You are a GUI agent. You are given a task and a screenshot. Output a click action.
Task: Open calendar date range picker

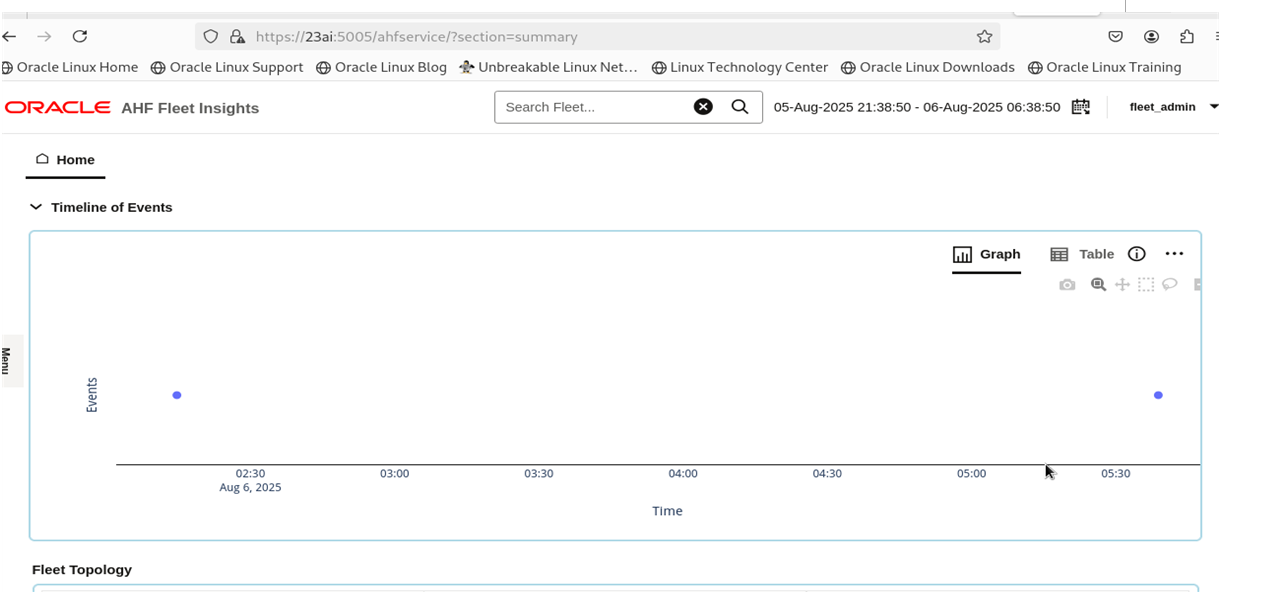coord(1080,107)
